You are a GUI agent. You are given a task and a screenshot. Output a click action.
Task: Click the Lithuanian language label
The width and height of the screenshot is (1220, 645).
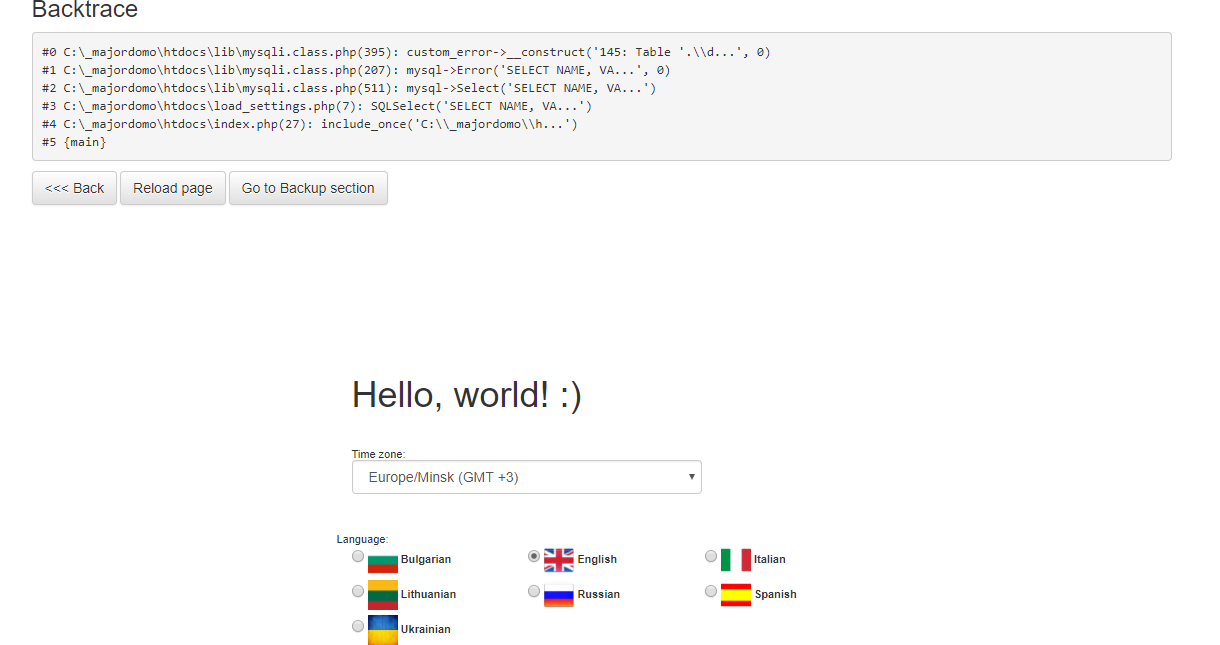(428, 595)
